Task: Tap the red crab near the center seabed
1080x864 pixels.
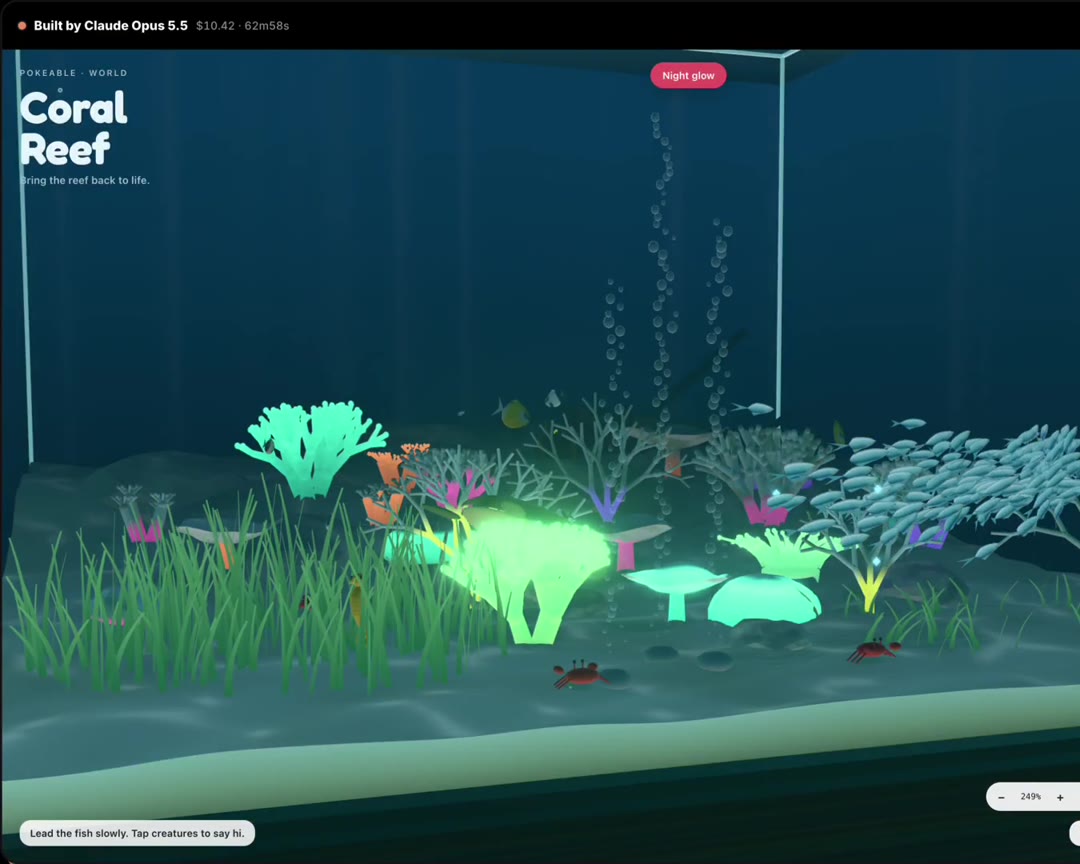Action: tap(579, 675)
